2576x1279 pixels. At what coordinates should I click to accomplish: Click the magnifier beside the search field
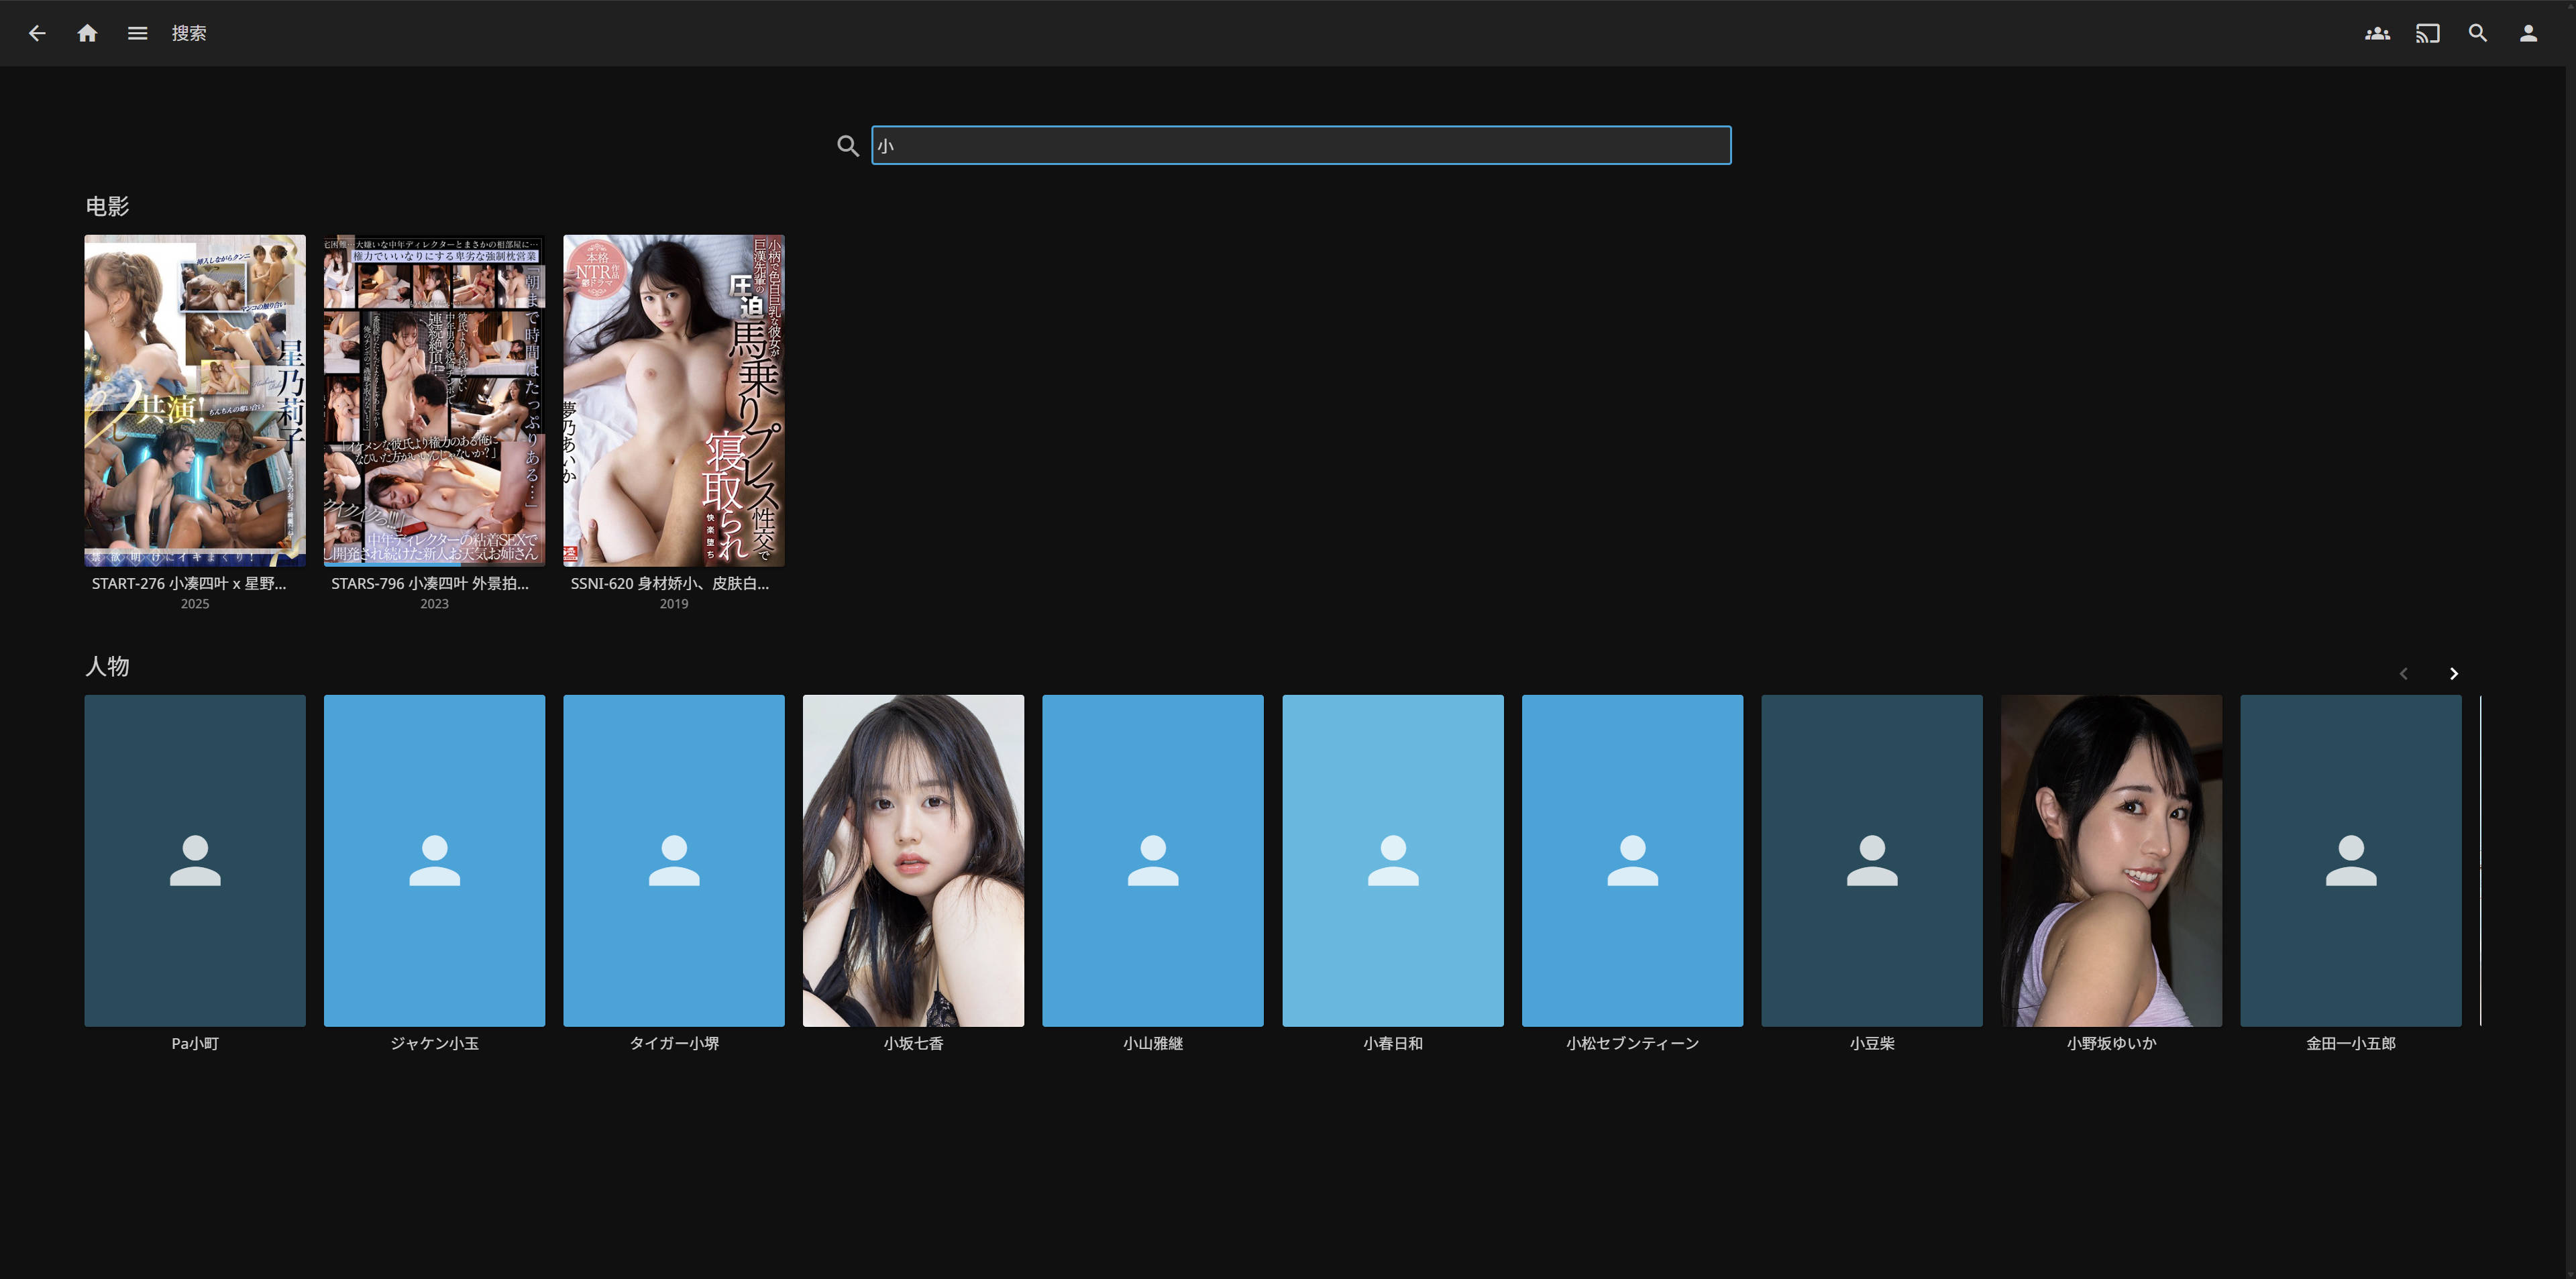pyautogui.click(x=848, y=146)
